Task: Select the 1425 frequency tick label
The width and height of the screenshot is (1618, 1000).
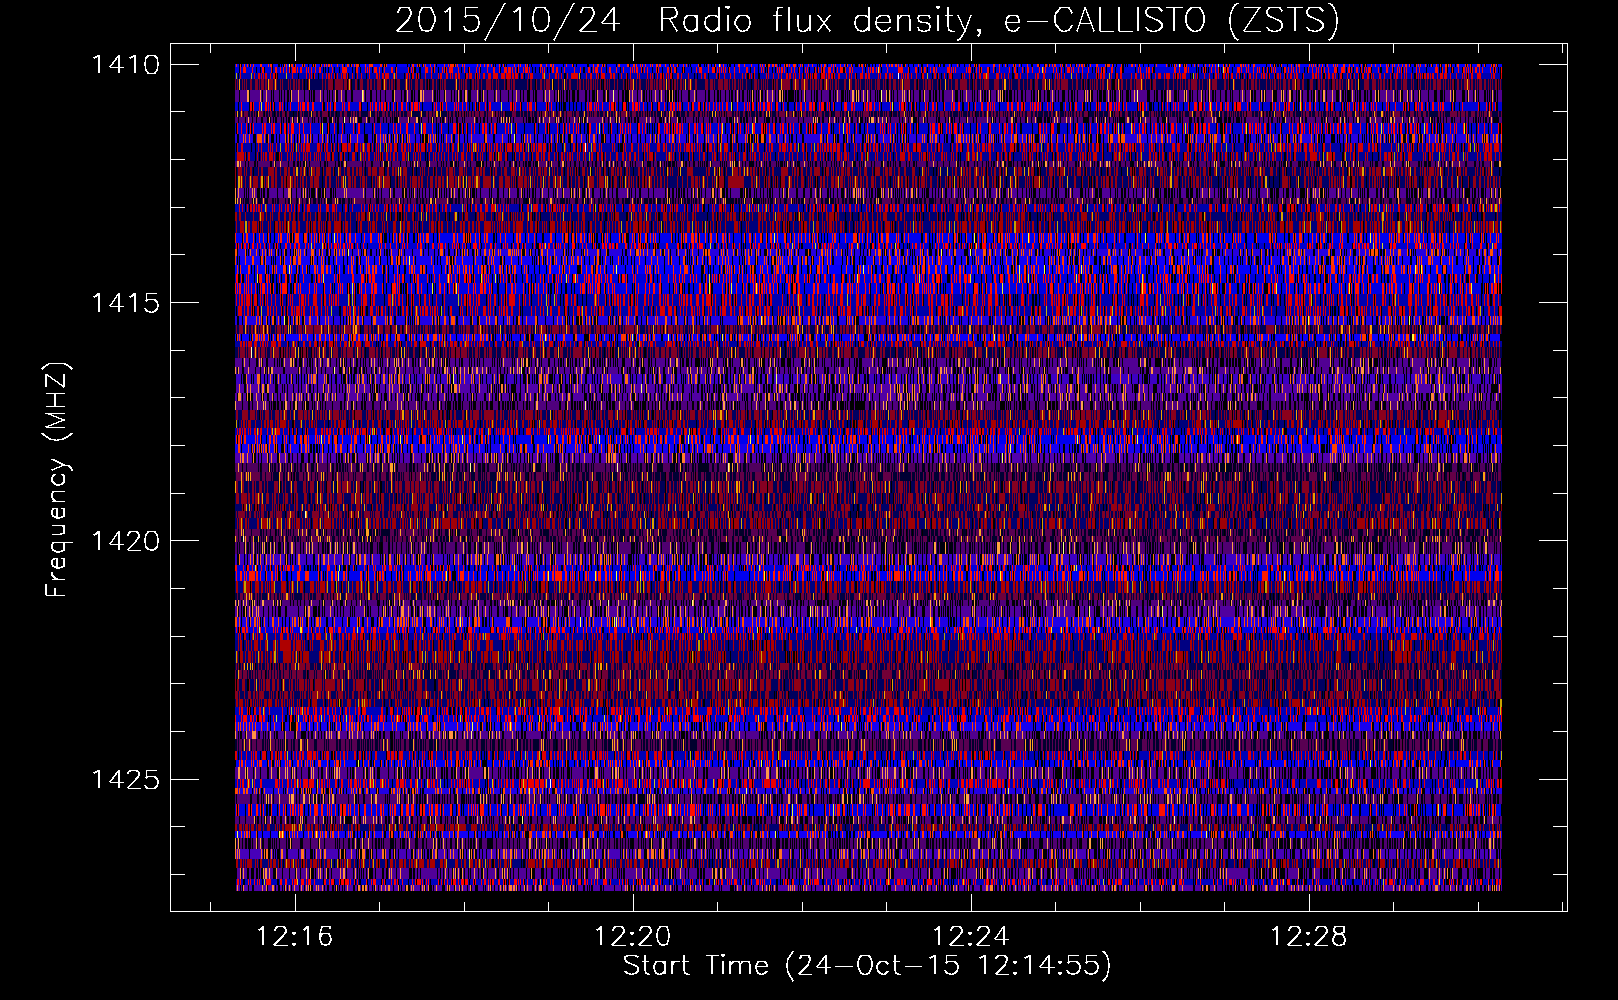Action: pyautogui.click(x=125, y=779)
